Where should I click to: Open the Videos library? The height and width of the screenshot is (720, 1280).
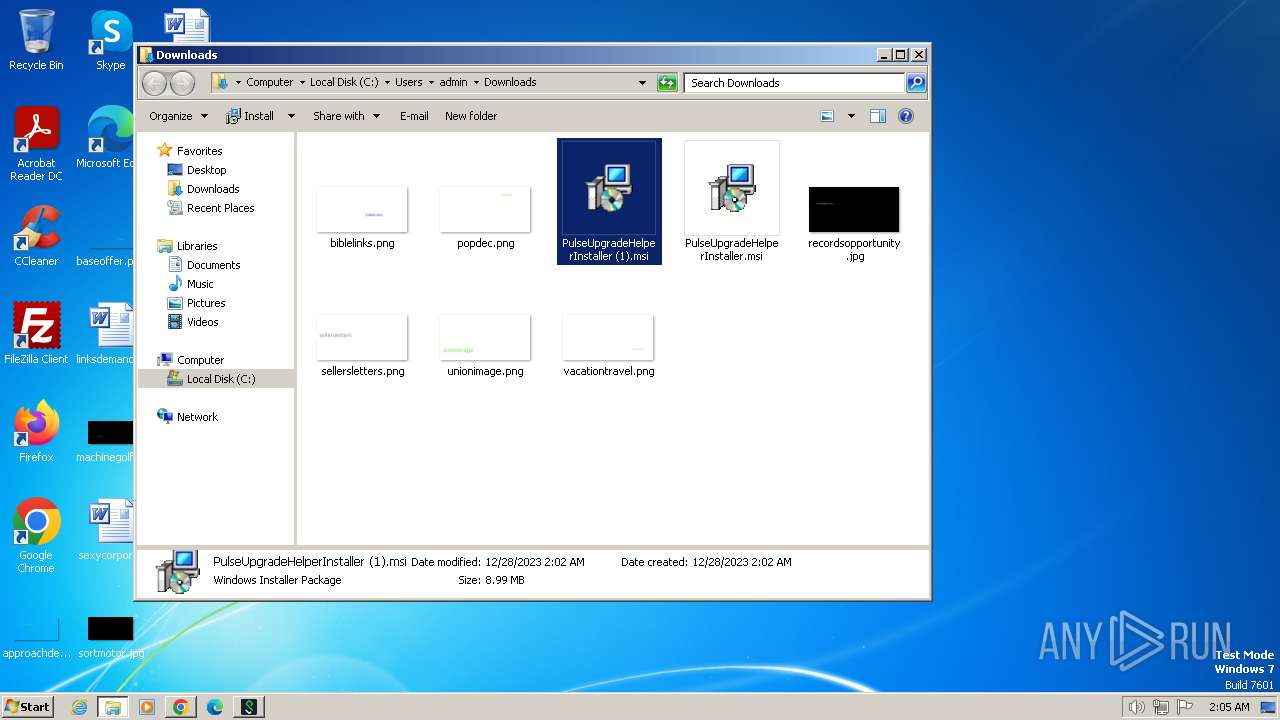(x=202, y=322)
